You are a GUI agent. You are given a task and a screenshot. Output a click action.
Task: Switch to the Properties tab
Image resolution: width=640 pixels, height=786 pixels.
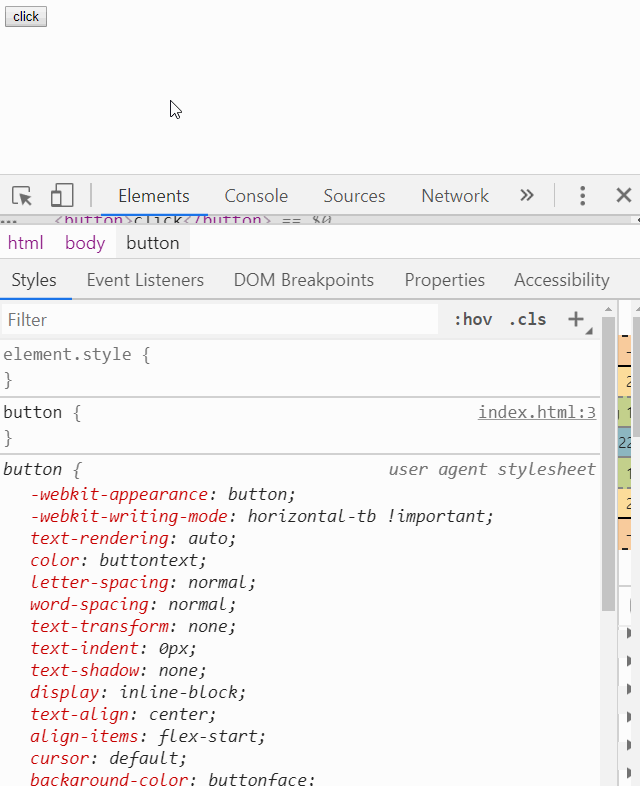445,280
